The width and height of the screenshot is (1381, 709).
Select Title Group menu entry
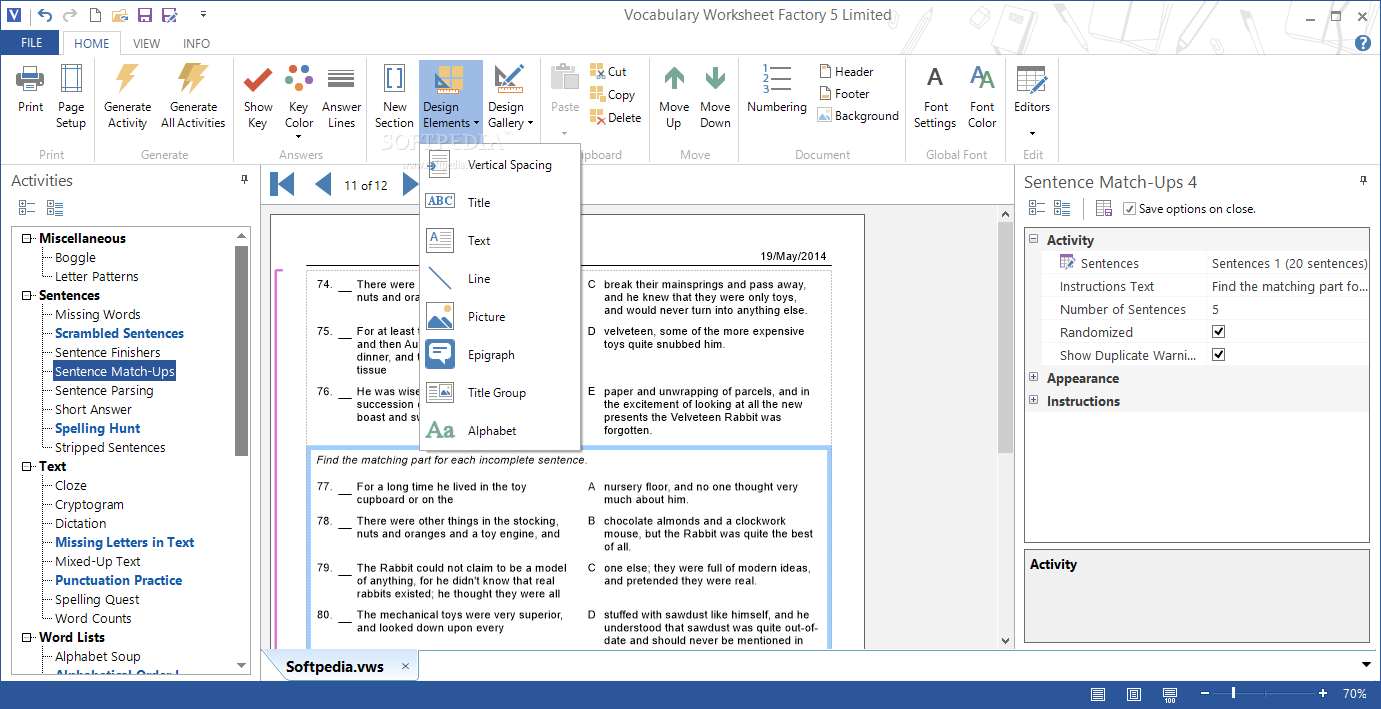(500, 393)
